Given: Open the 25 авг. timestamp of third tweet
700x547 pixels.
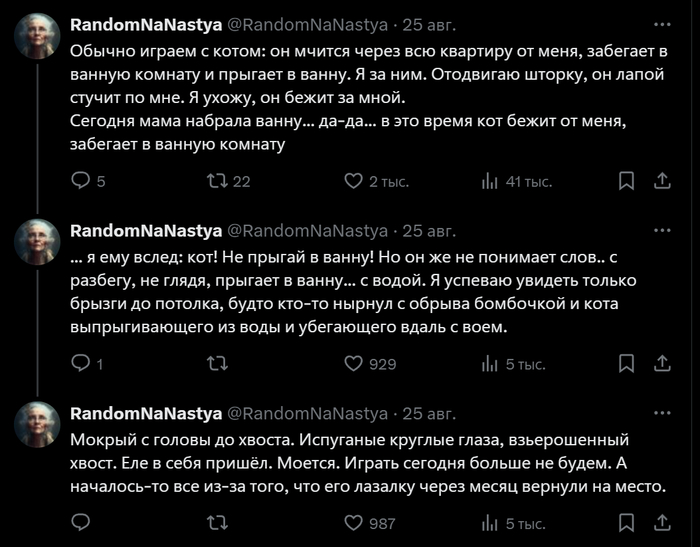Looking at the screenshot, I should [x=429, y=414].
